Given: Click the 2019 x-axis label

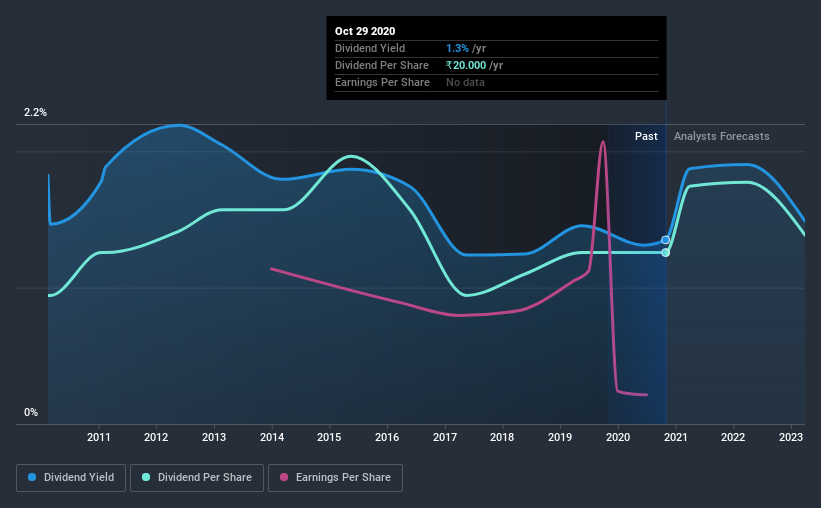Looking at the screenshot, I should click(560, 437).
